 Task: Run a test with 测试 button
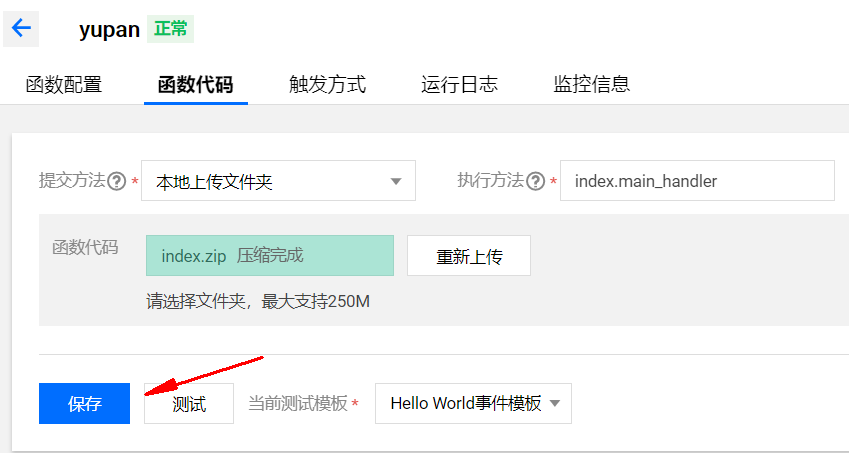pyautogui.click(x=189, y=404)
